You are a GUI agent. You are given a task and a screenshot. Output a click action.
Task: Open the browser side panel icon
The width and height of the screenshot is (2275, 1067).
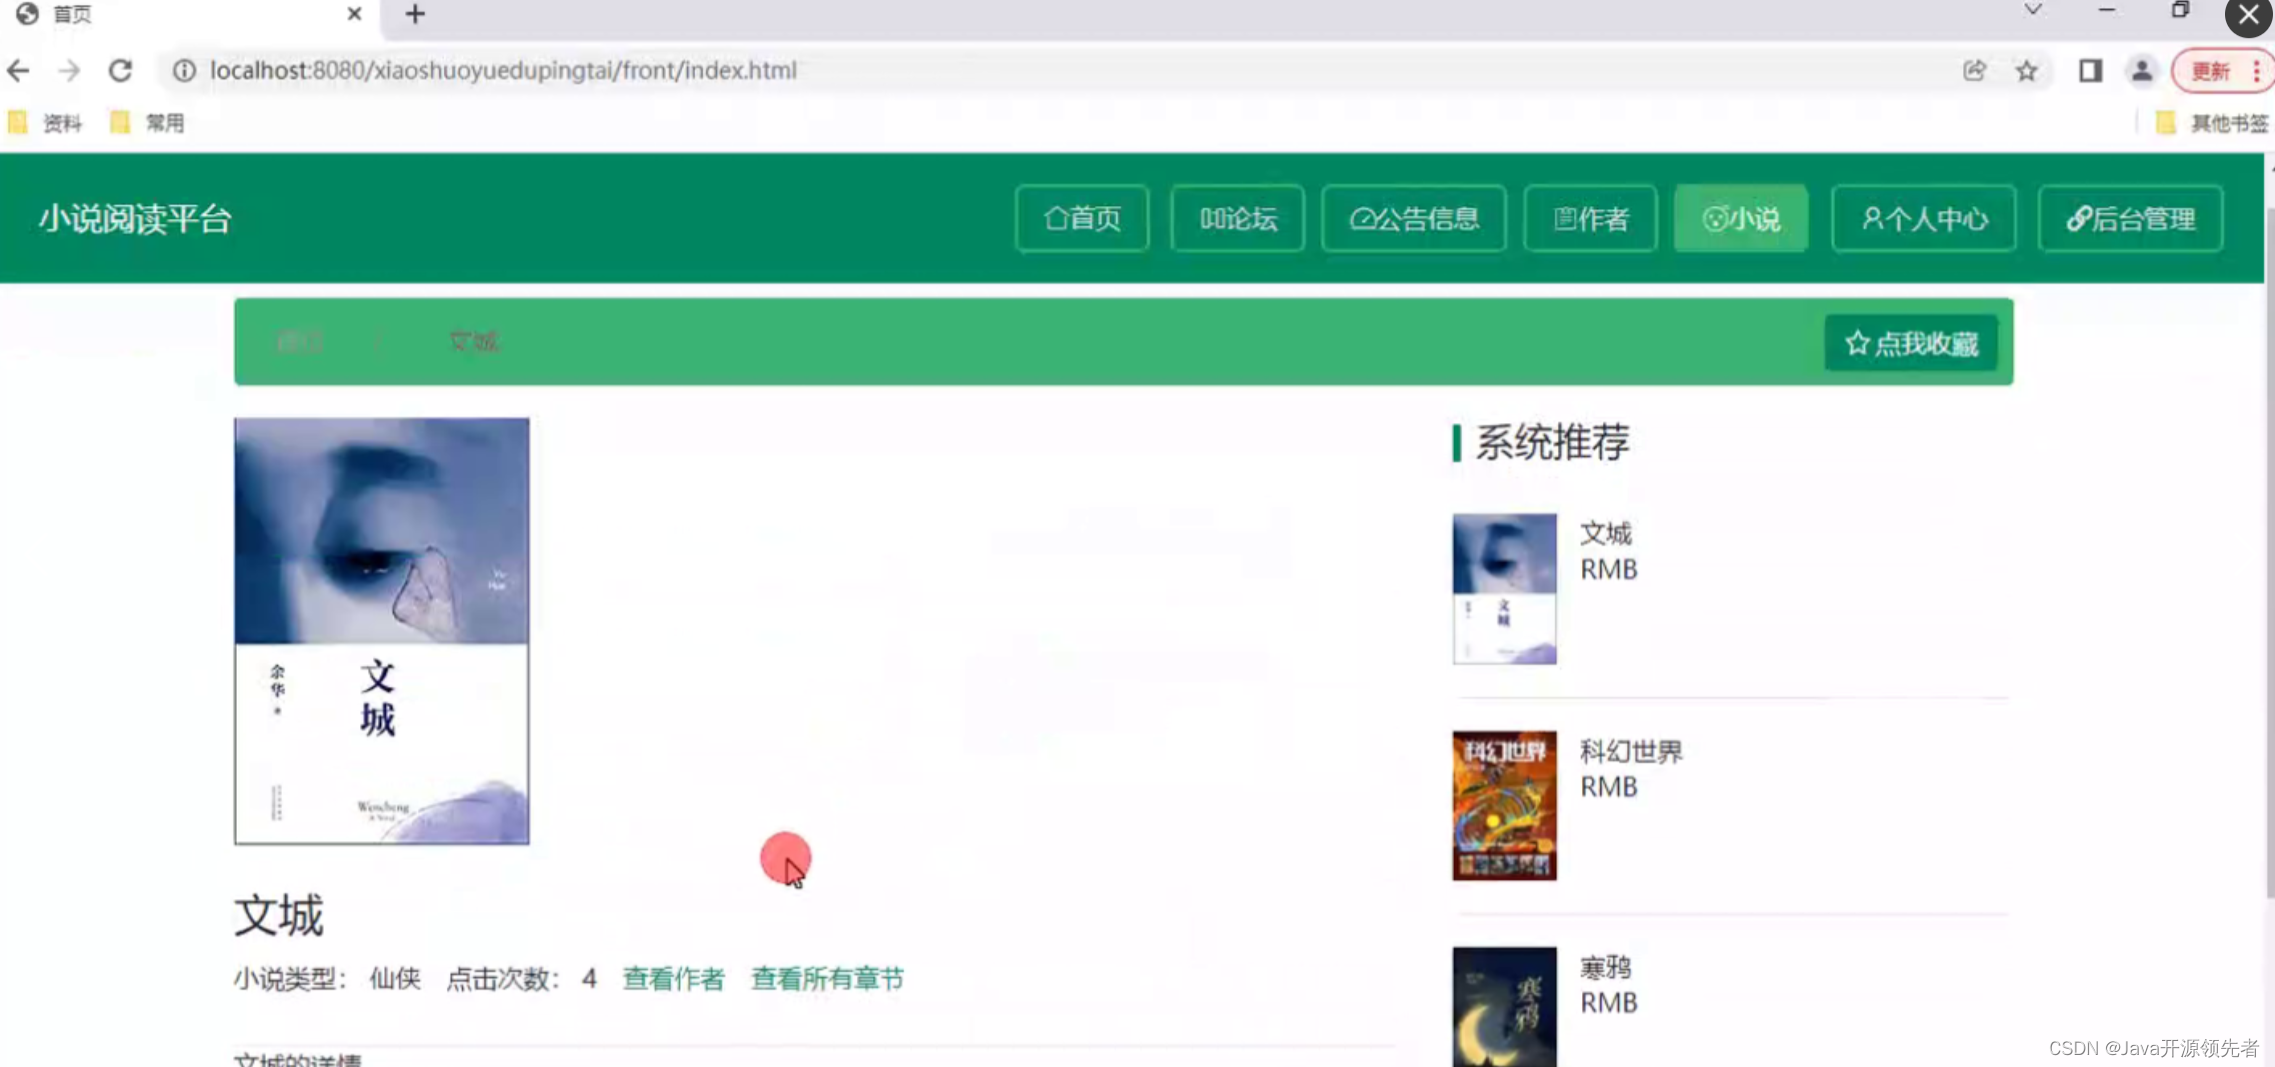[2090, 71]
